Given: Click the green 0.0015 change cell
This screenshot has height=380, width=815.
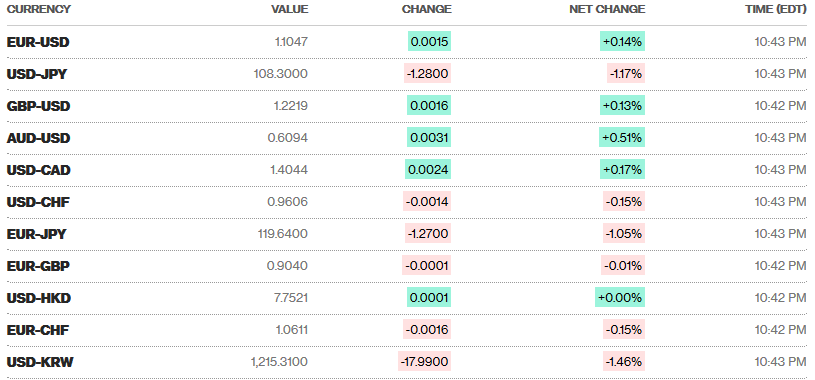Looking at the screenshot, I should pyautogui.click(x=429, y=42).
